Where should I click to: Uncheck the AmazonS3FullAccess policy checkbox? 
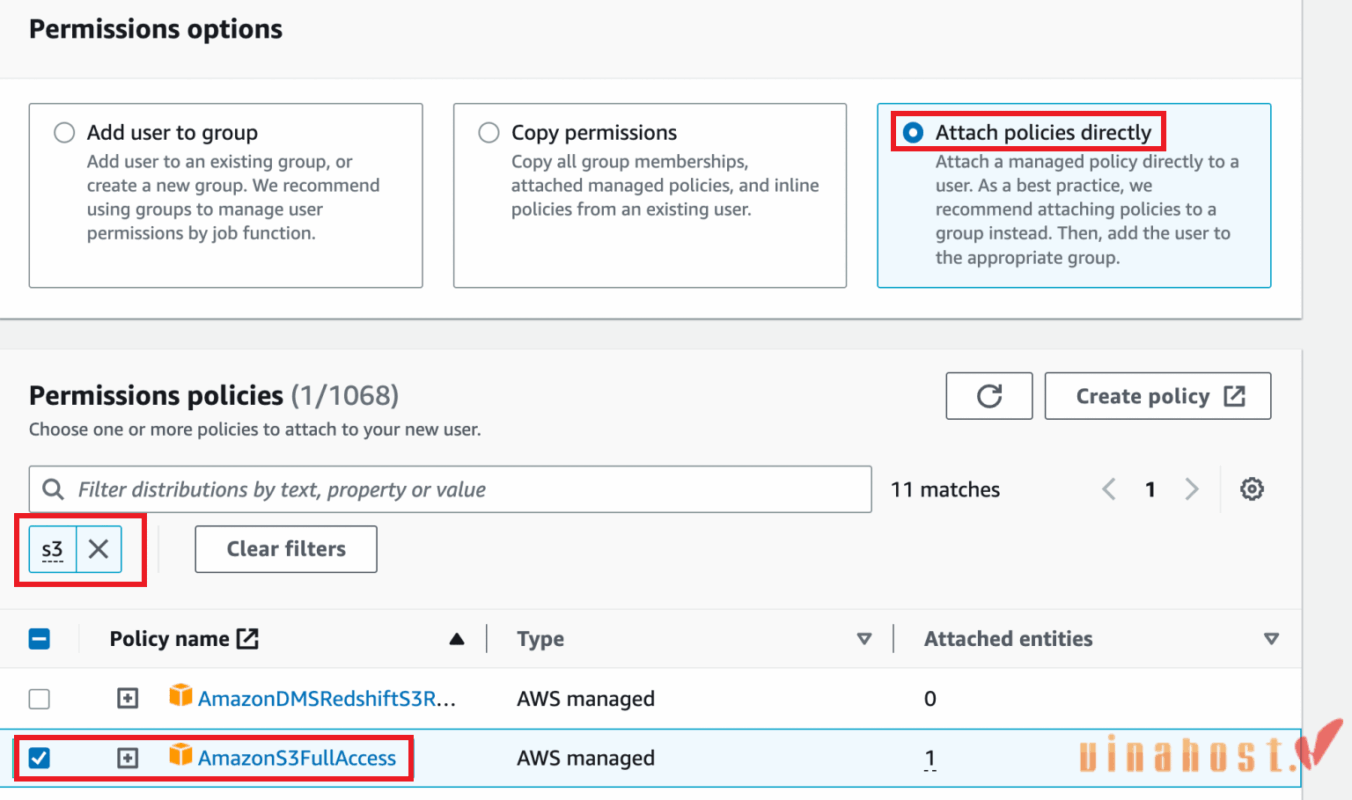point(39,758)
